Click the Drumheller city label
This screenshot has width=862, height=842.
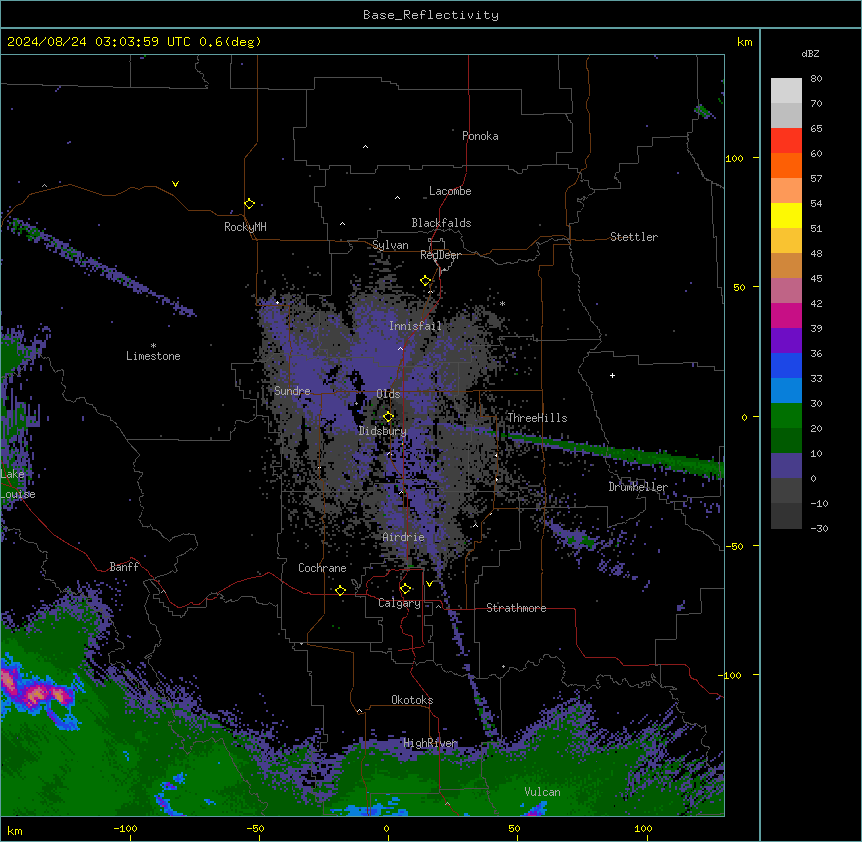click(x=638, y=487)
